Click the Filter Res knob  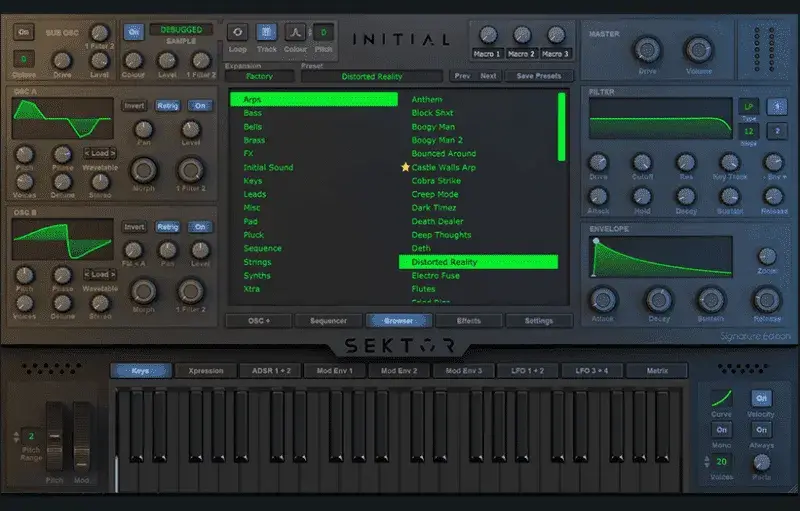686,163
